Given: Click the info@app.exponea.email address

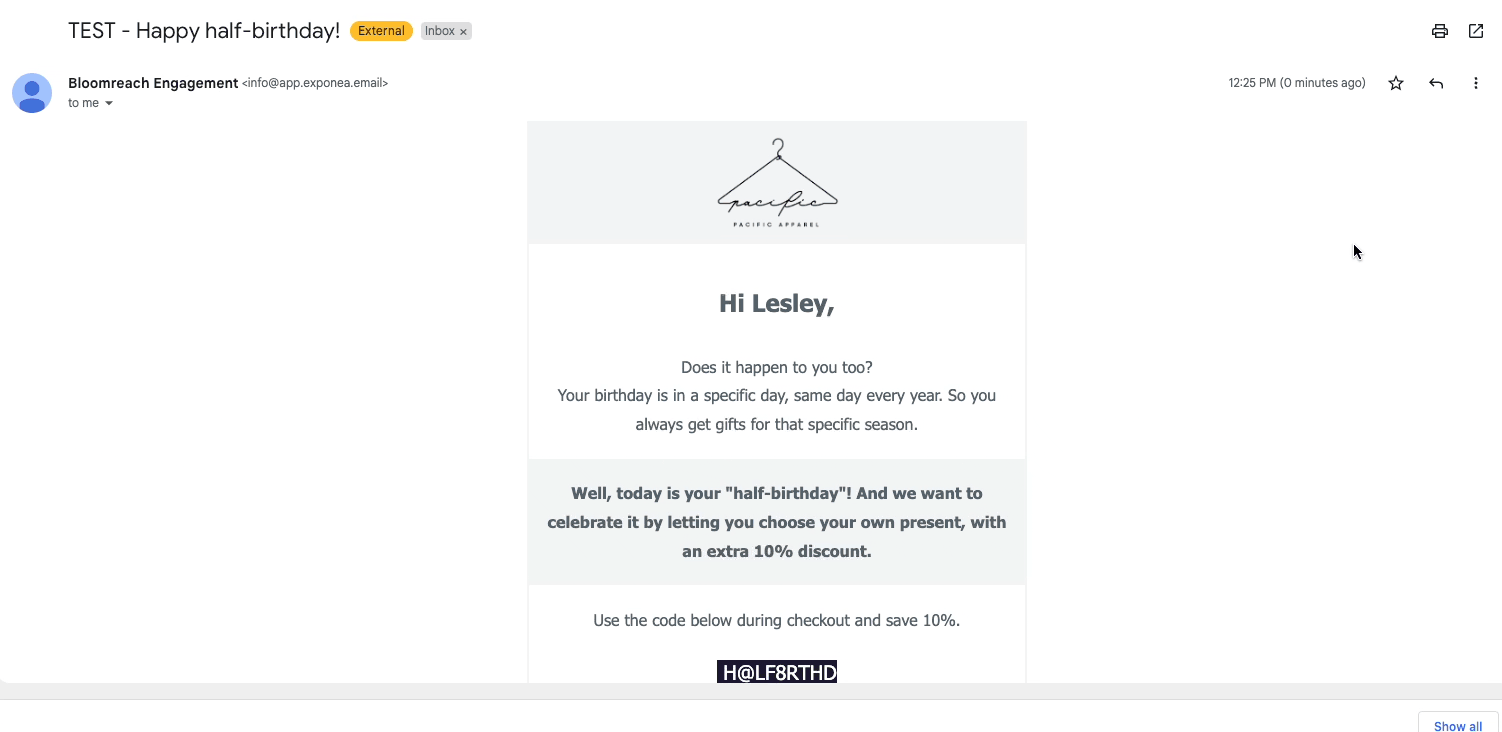Looking at the screenshot, I should (x=315, y=84).
